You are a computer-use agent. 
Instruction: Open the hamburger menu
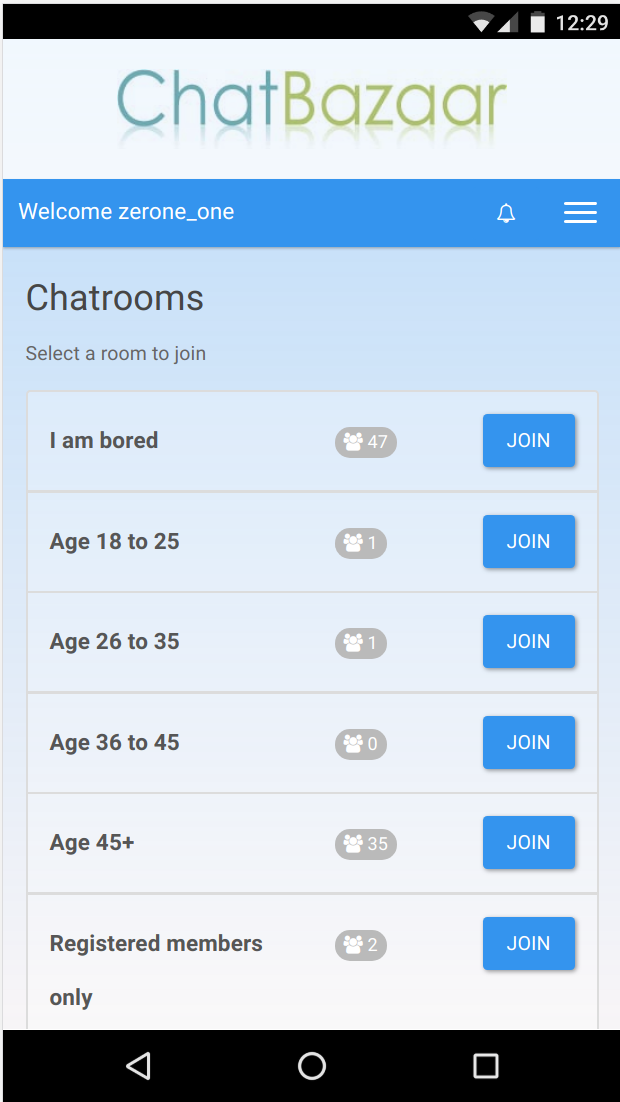(580, 212)
